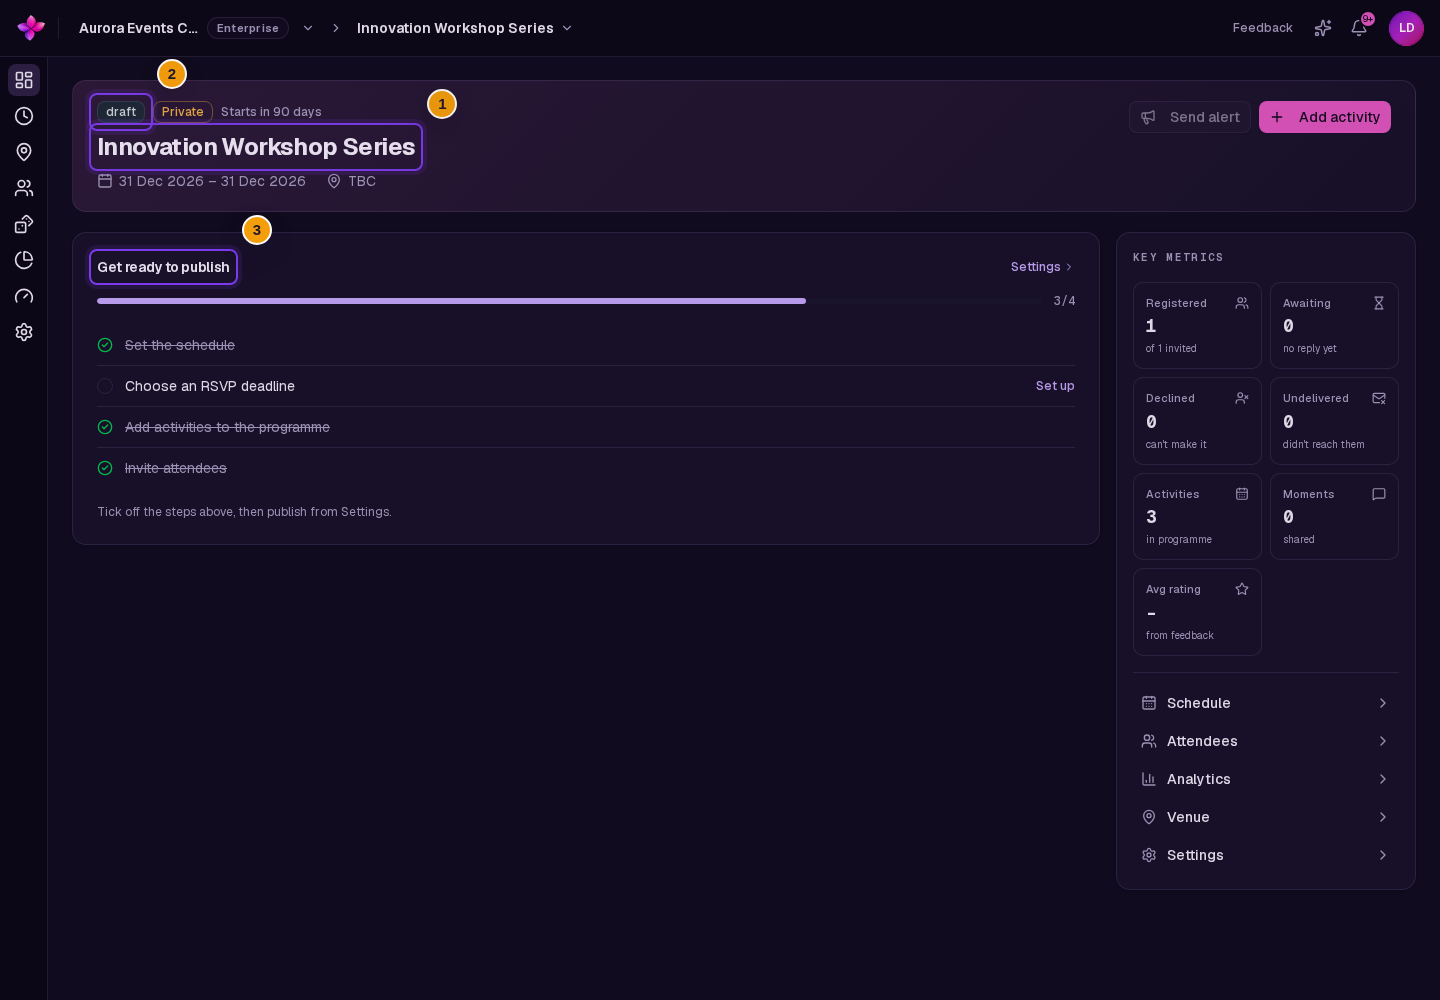Open the pie chart icon in sidebar

[24, 260]
